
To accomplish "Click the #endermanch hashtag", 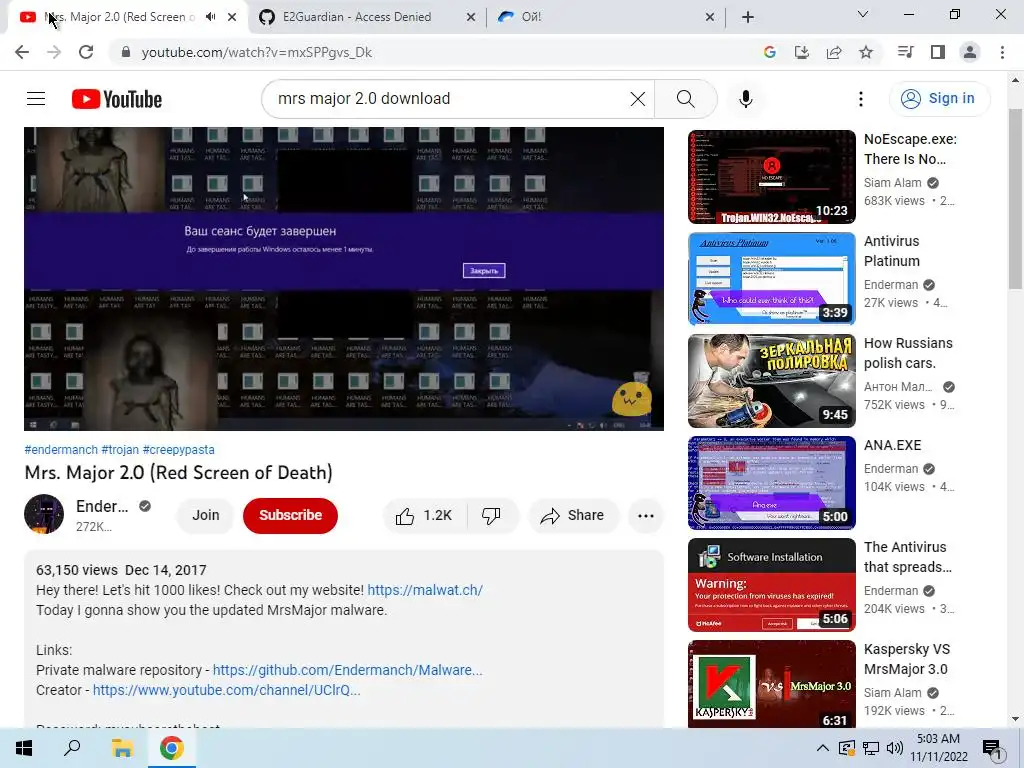I will point(61,450).
